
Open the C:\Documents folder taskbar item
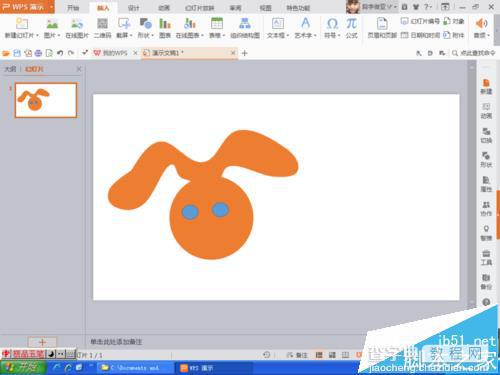pyautogui.click(x=135, y=368)
